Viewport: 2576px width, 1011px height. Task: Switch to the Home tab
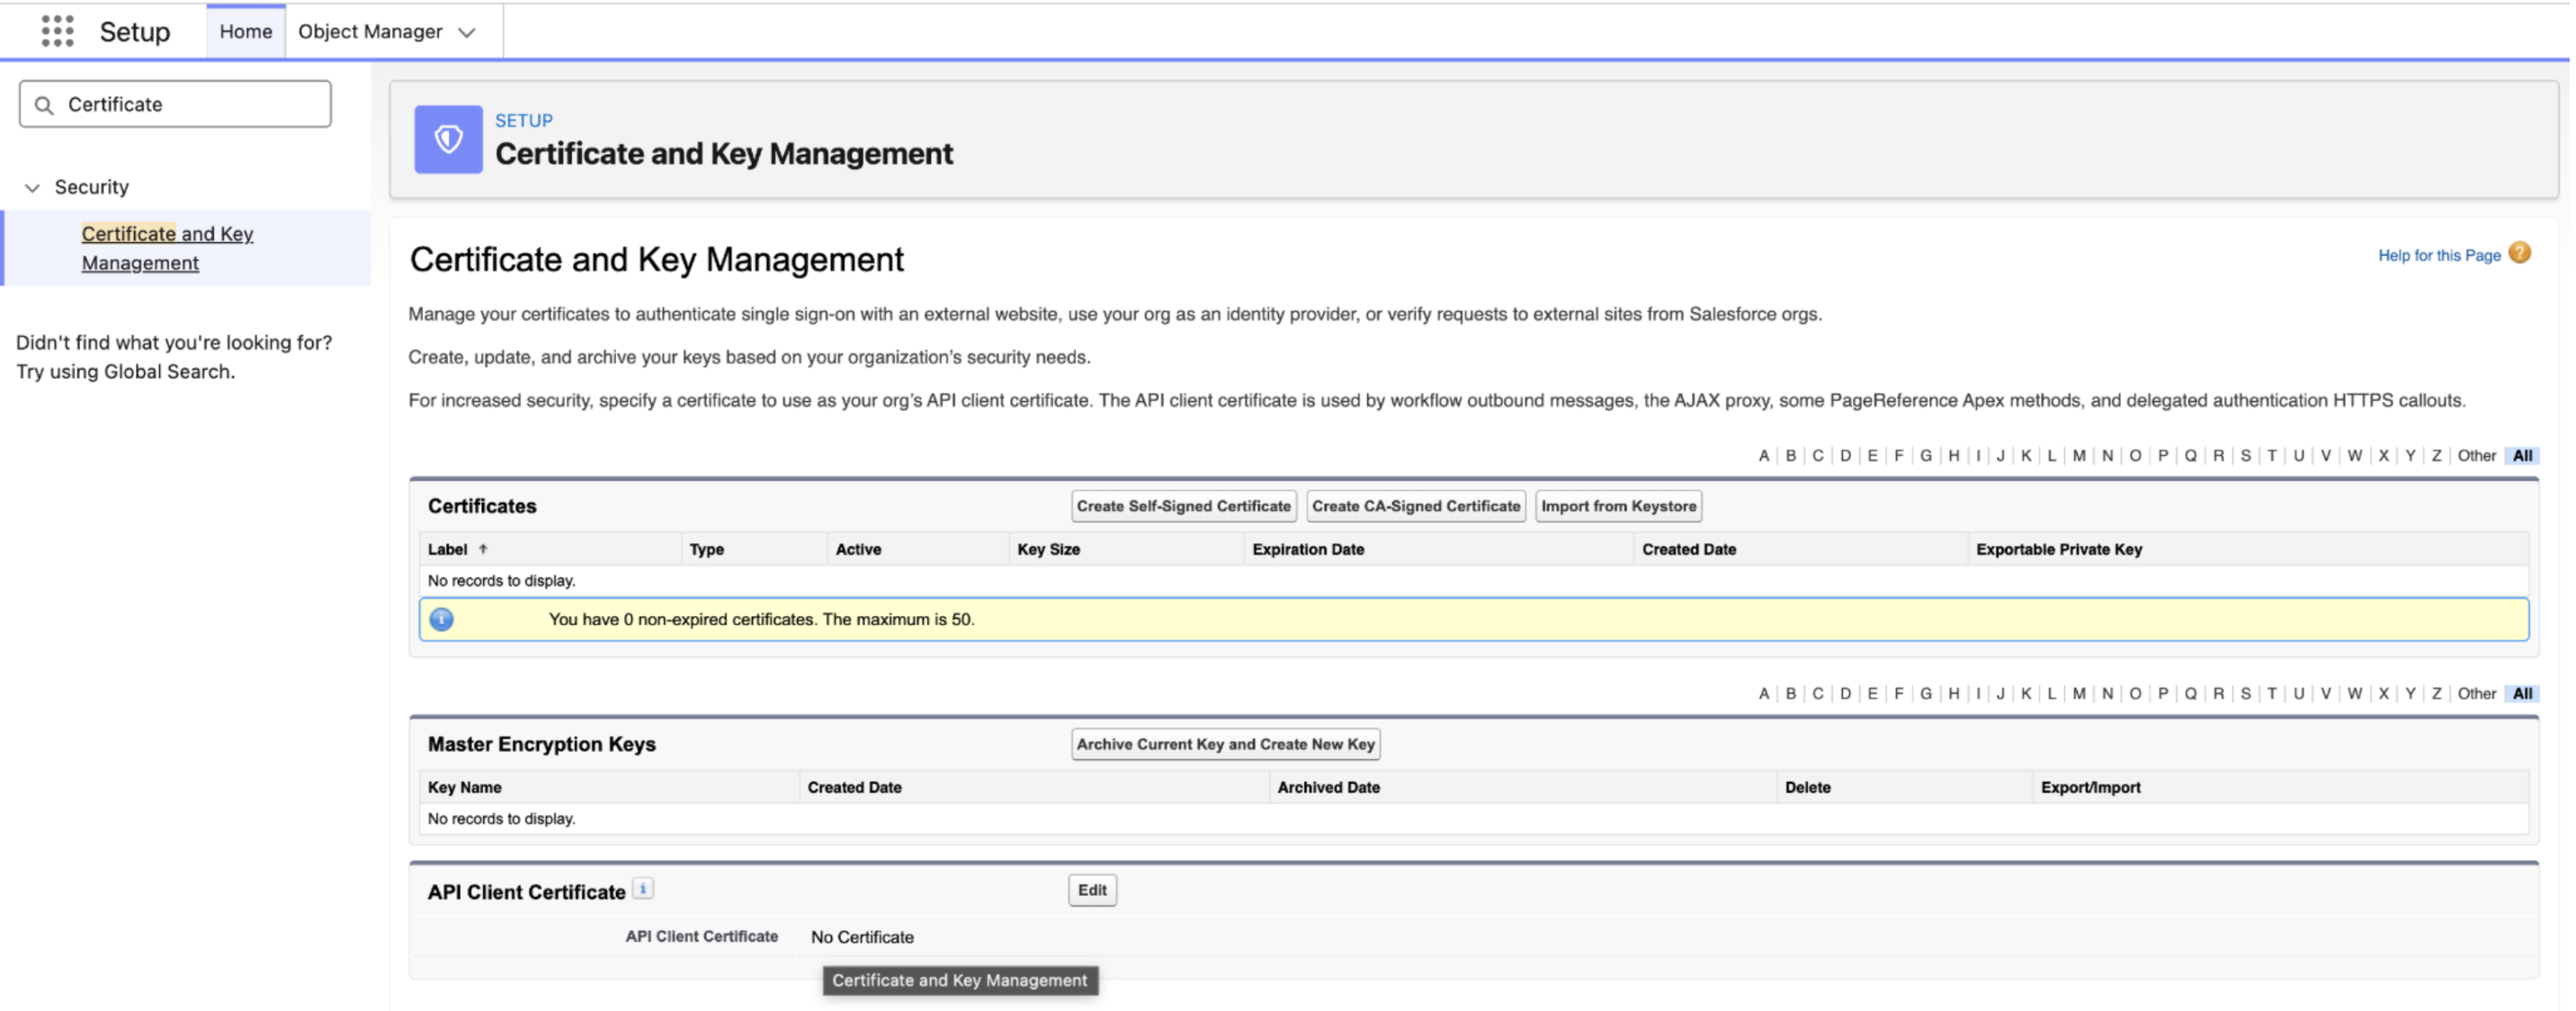[246, 31]
